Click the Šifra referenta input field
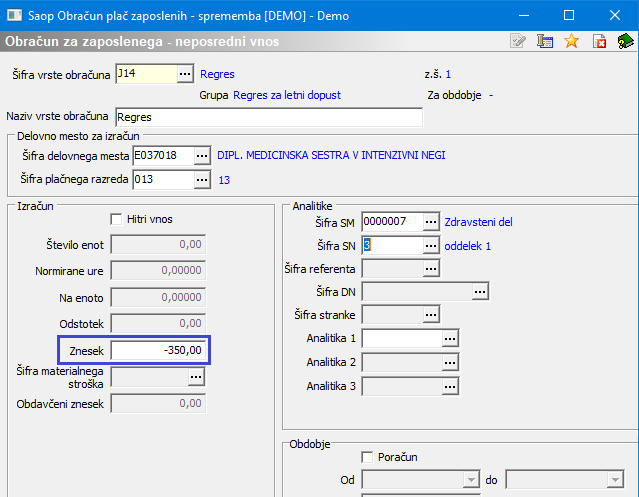 (392, 268)
